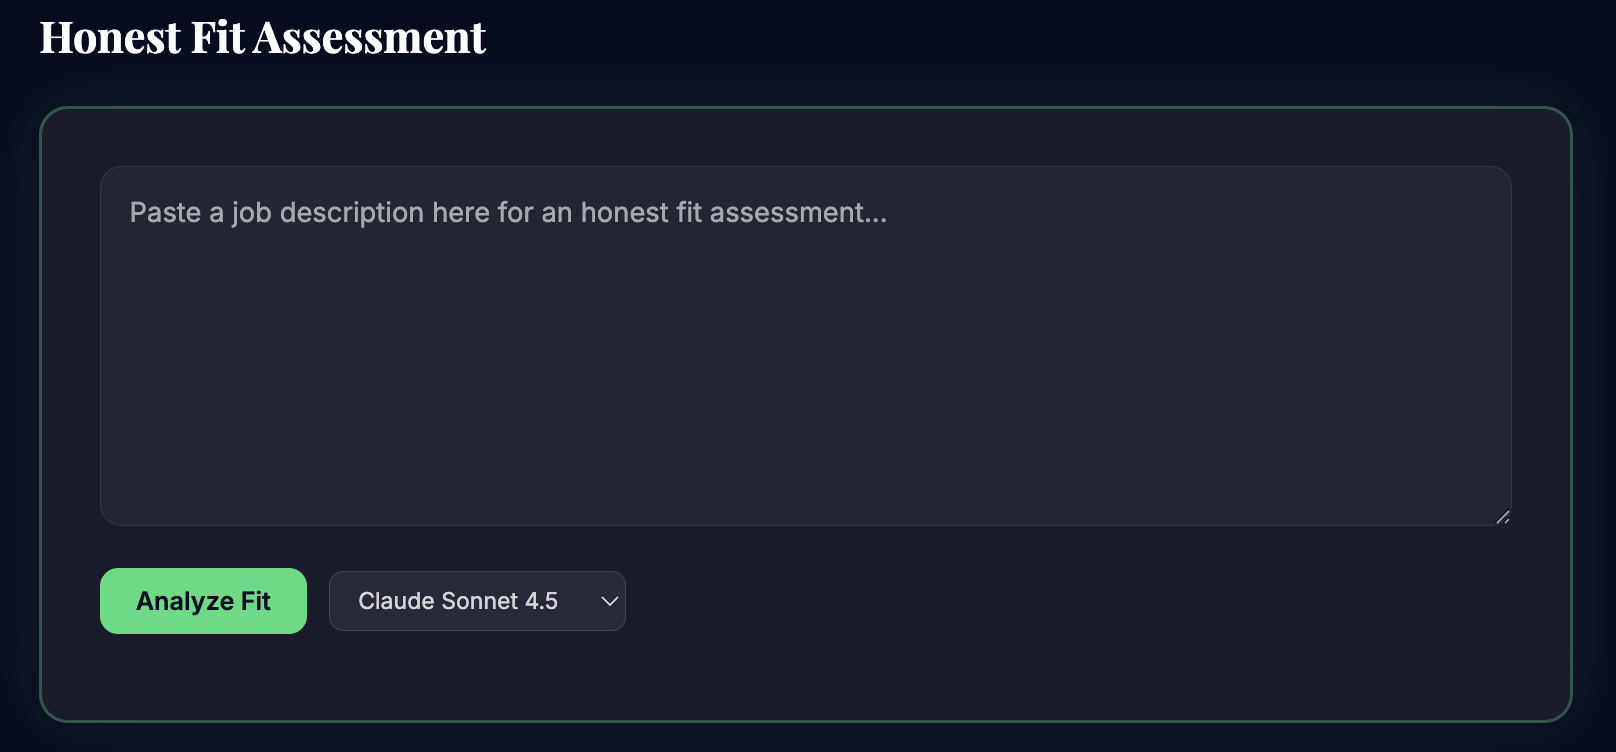The image size is (1616, 752).
Task: Click the 'Claude Sonnet 4.5' label text
Action: tap(458, 601)
